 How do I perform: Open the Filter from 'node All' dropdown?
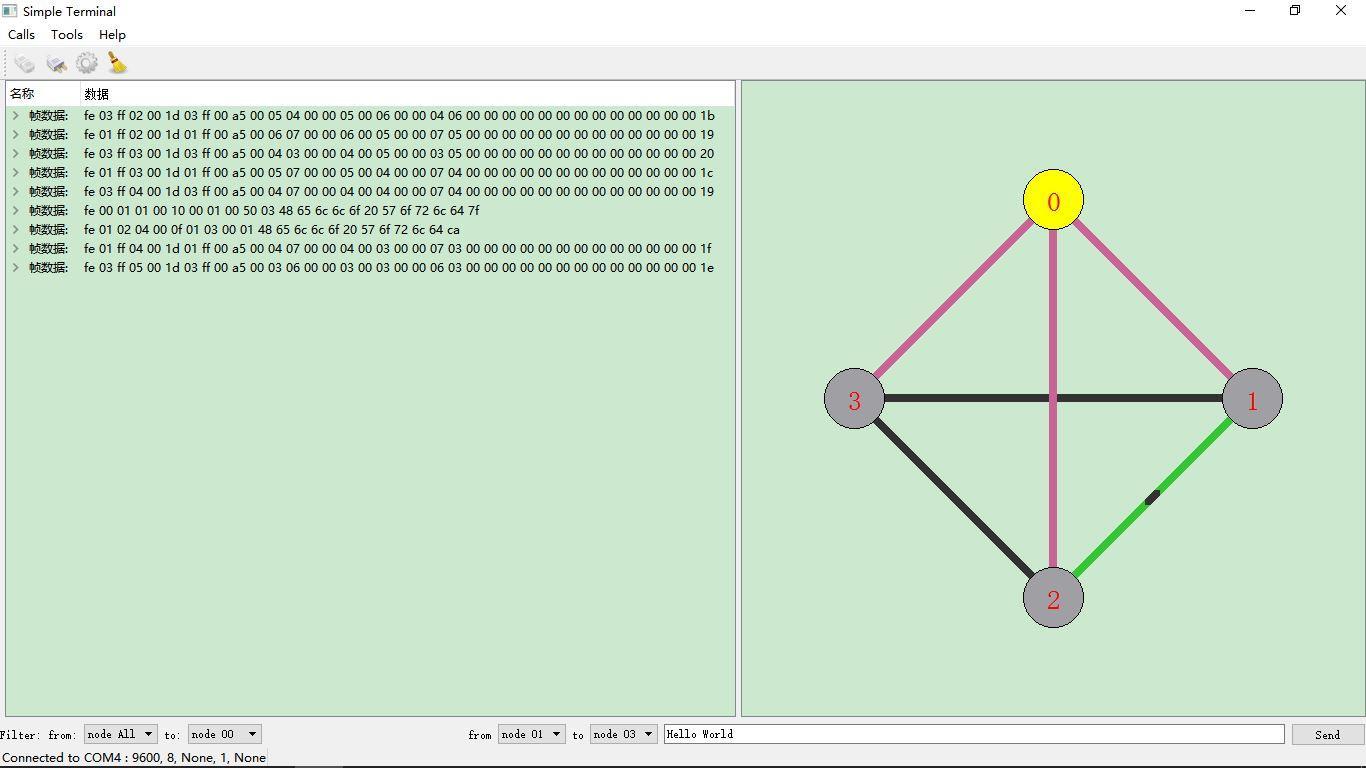[x=121, y=734]
